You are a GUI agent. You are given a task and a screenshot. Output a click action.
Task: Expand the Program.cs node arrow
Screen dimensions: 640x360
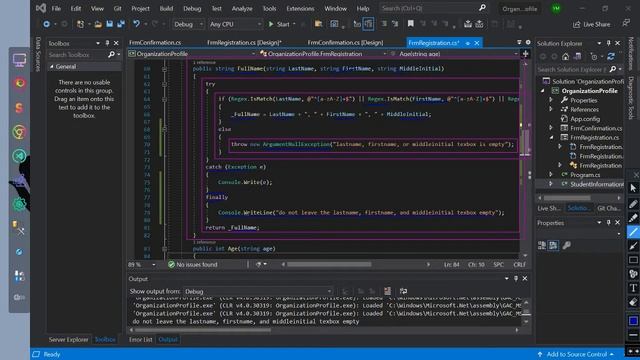click(551, 175)
